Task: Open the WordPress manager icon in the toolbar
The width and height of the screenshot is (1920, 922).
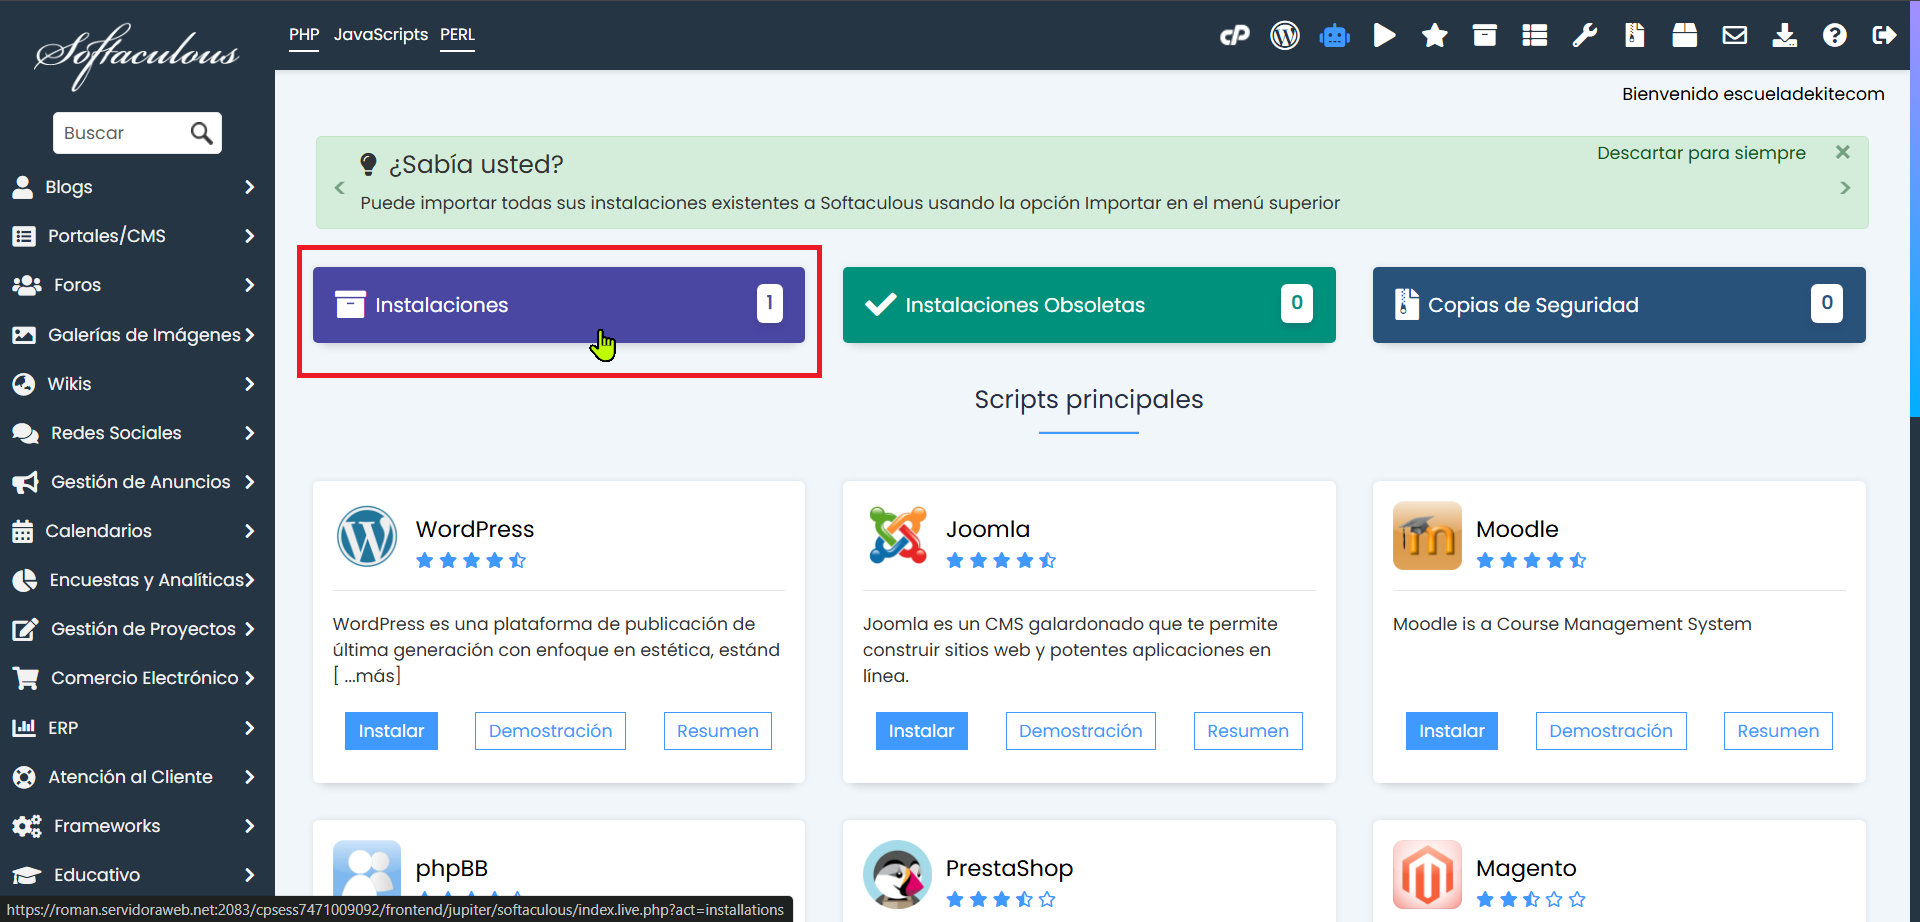Action: point(1285,36)
